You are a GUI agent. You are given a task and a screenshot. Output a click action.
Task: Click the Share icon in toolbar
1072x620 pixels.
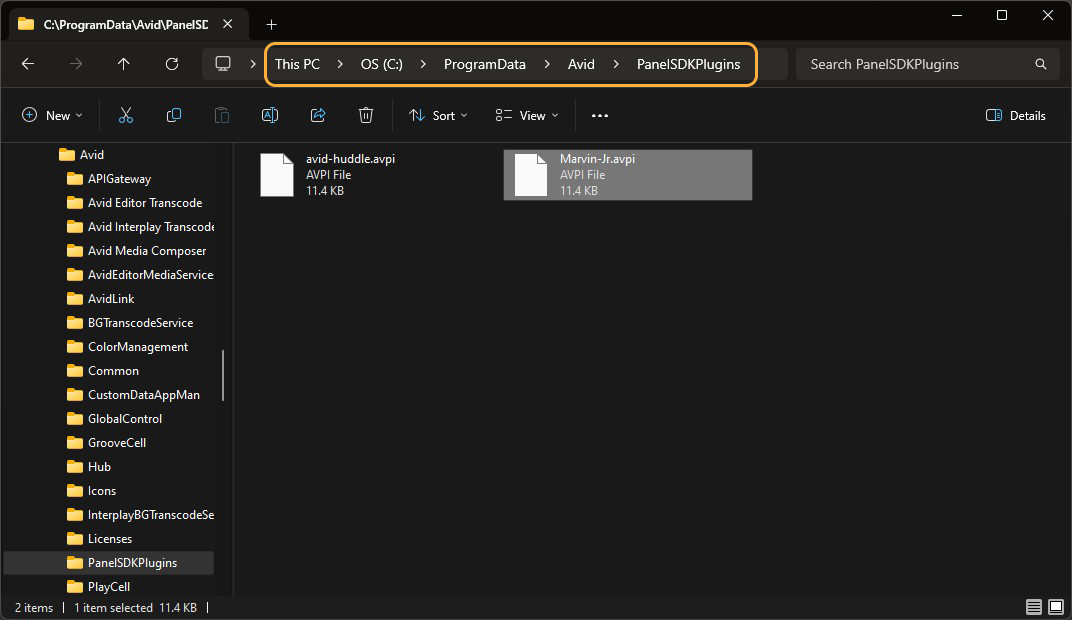coord(318,116)
